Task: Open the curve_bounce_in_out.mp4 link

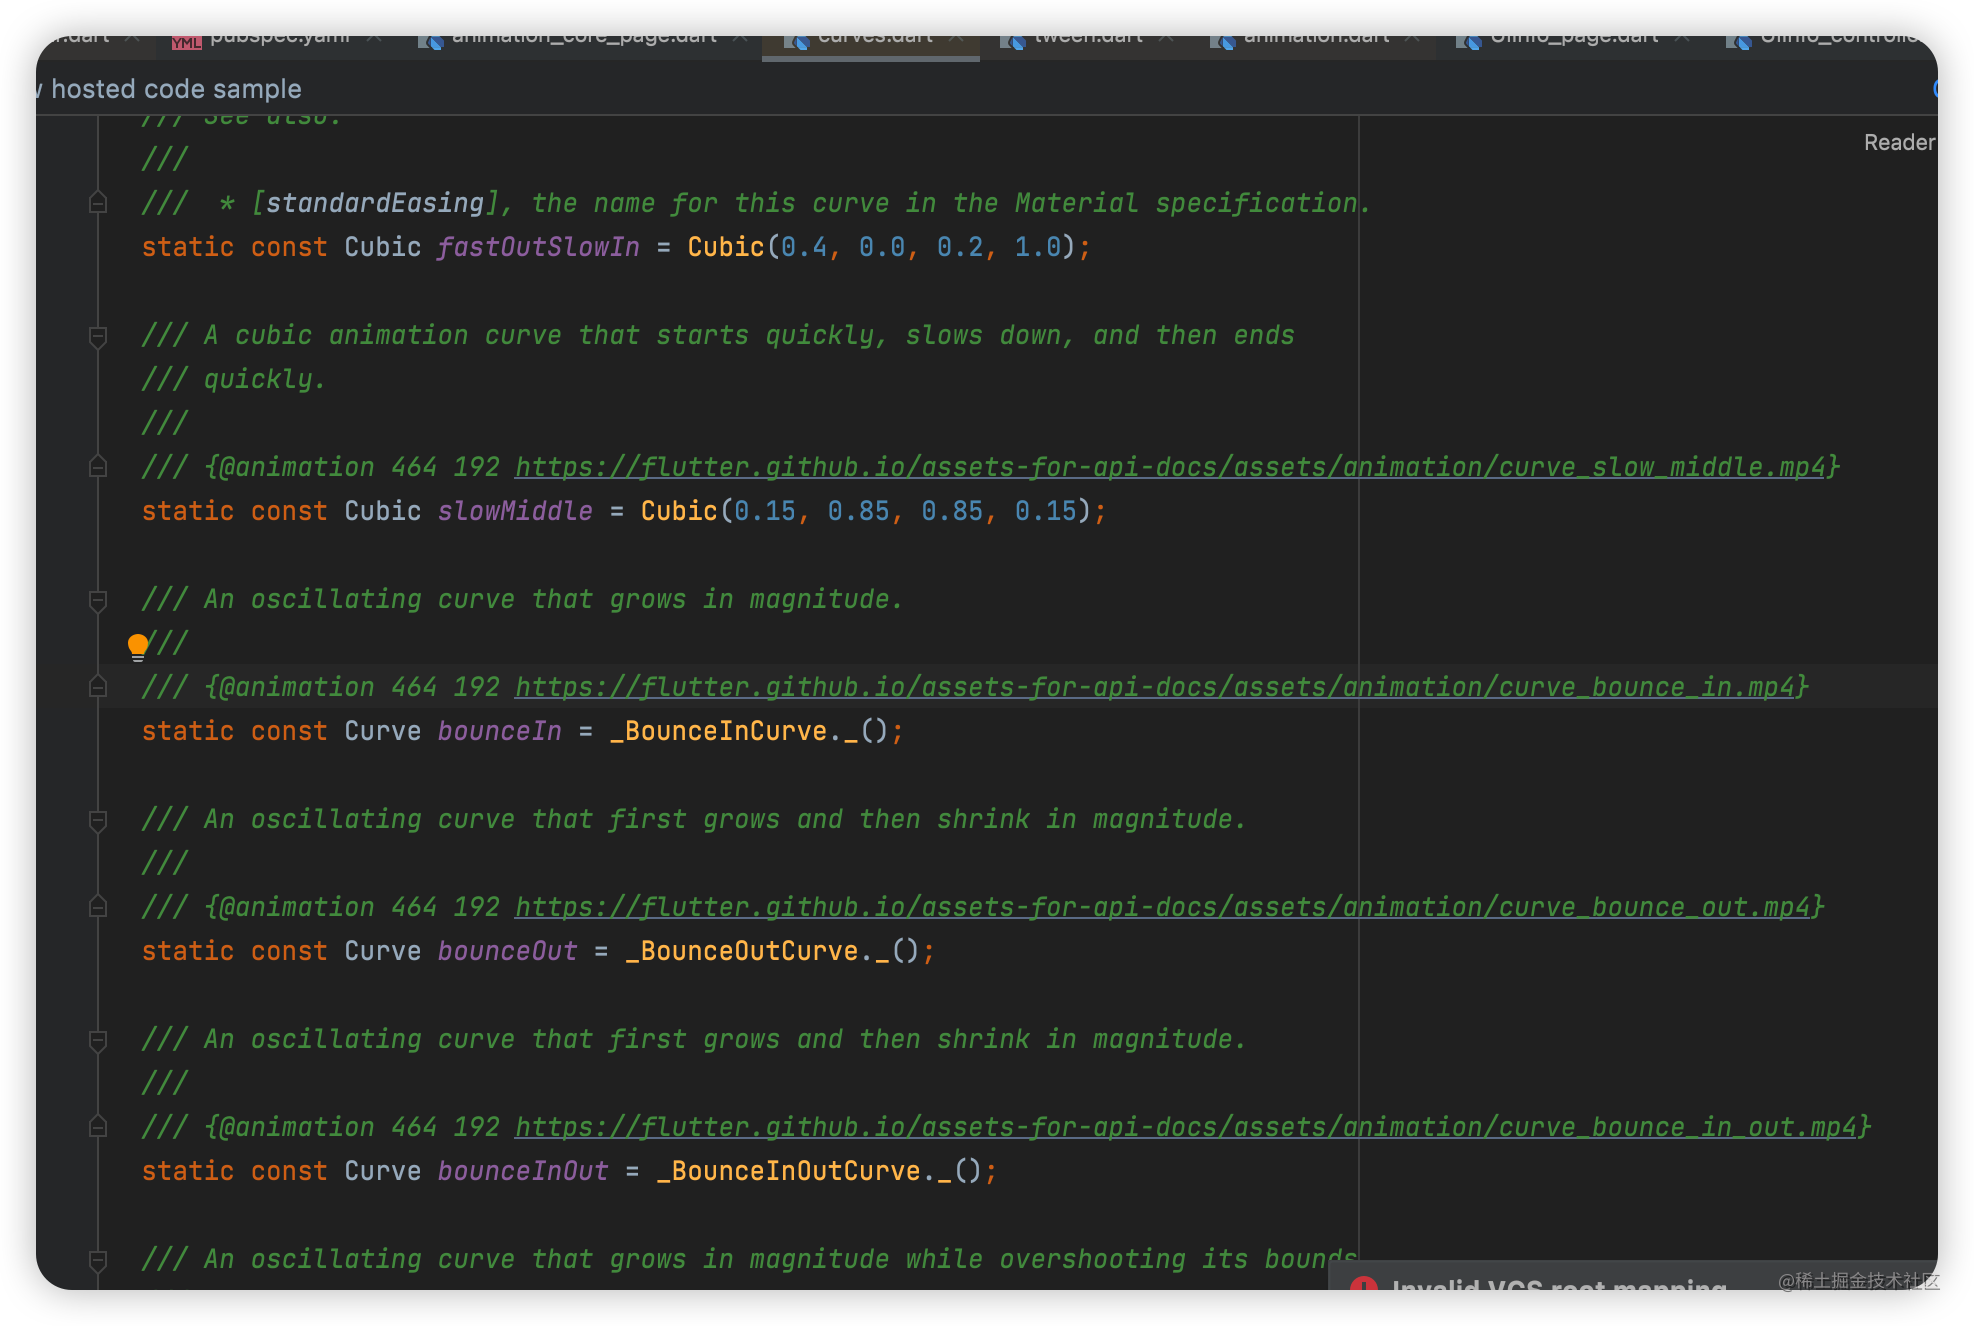Action: (x=1186, y=1127)
